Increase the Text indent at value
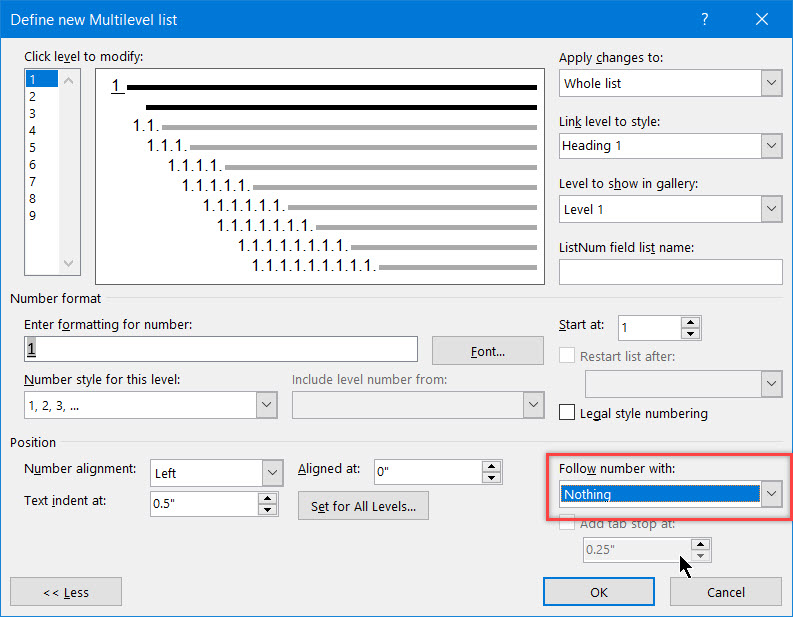Screen dimensions: 793x617 pos(268,498)
